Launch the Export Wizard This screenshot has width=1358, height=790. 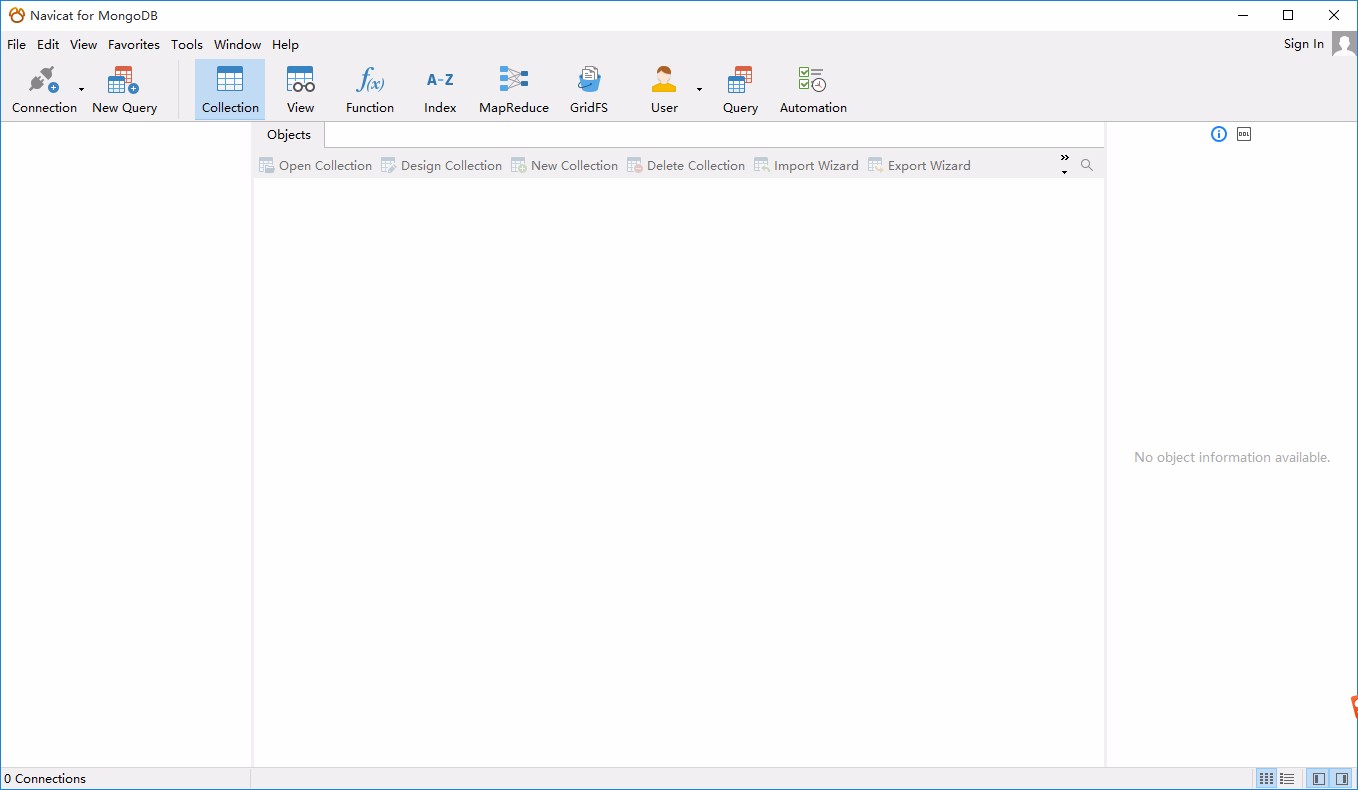click(x=919, y=165)
